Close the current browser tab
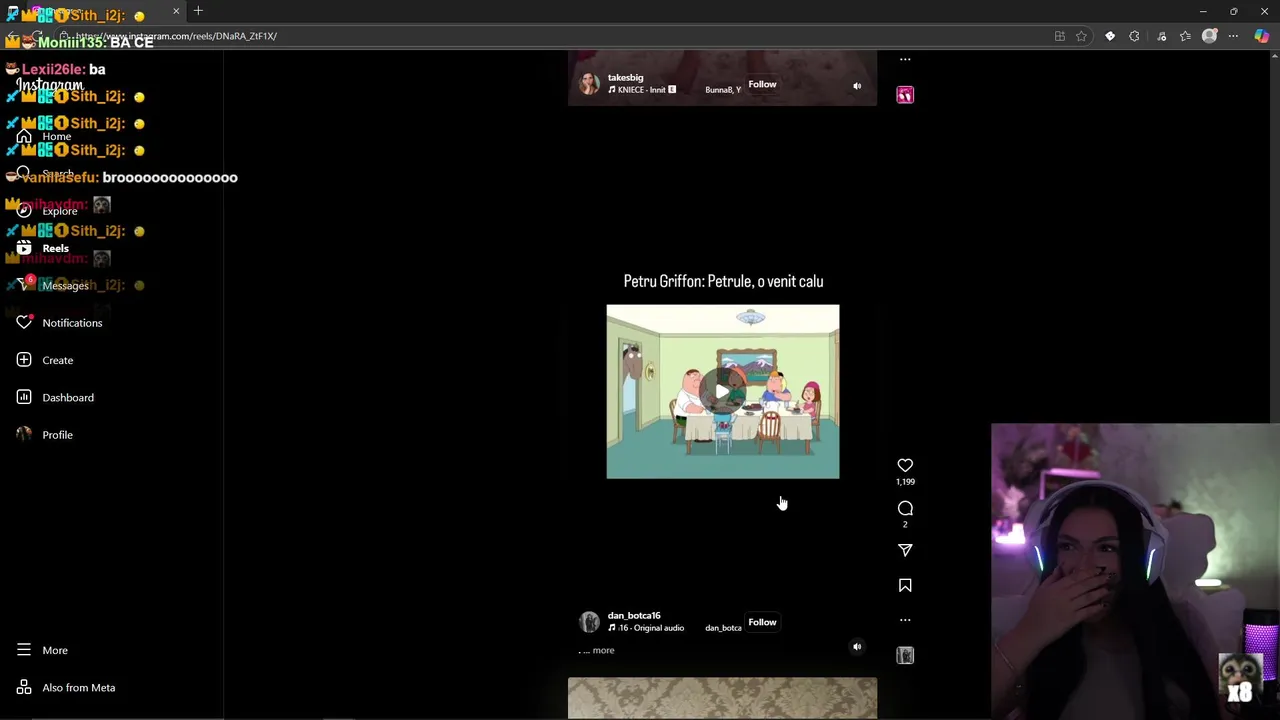Image resolution: width=1280 pixels, height=720 pixels. click(176, 11)
